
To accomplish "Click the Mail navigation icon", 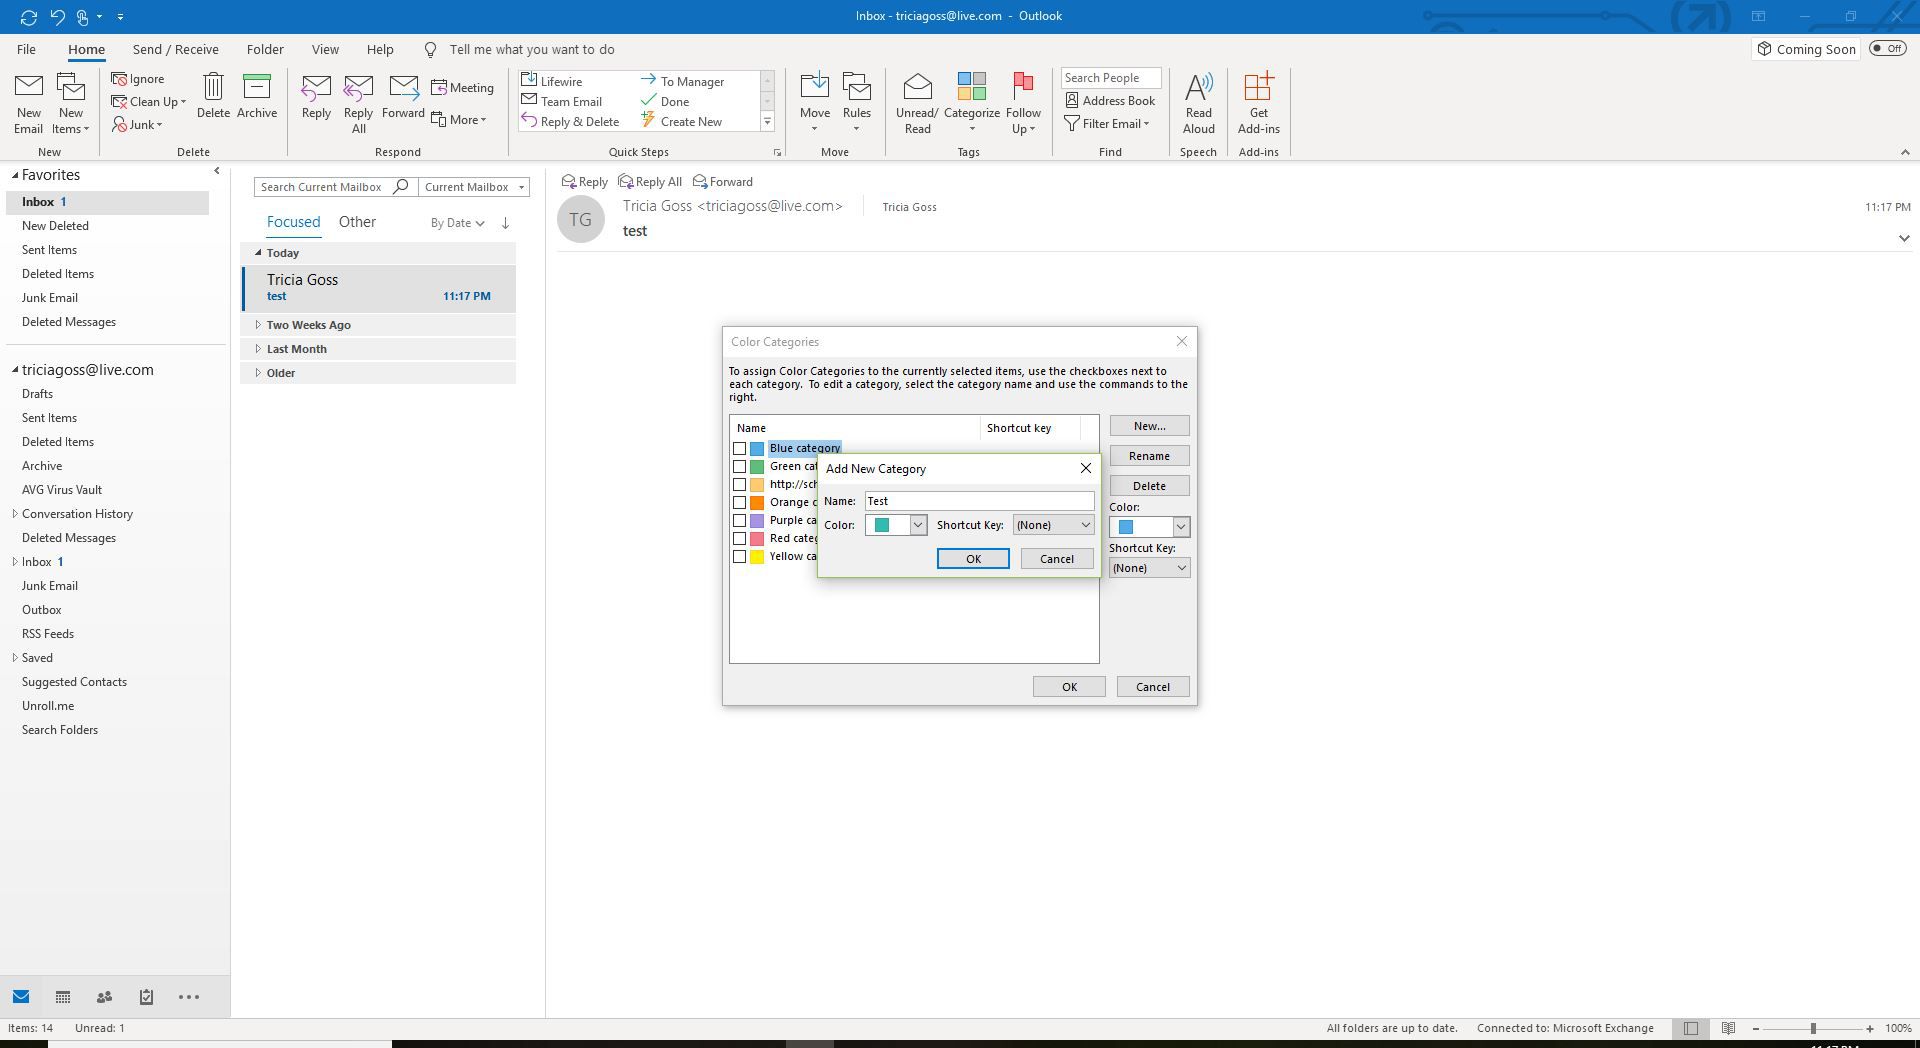I will 21,997.
